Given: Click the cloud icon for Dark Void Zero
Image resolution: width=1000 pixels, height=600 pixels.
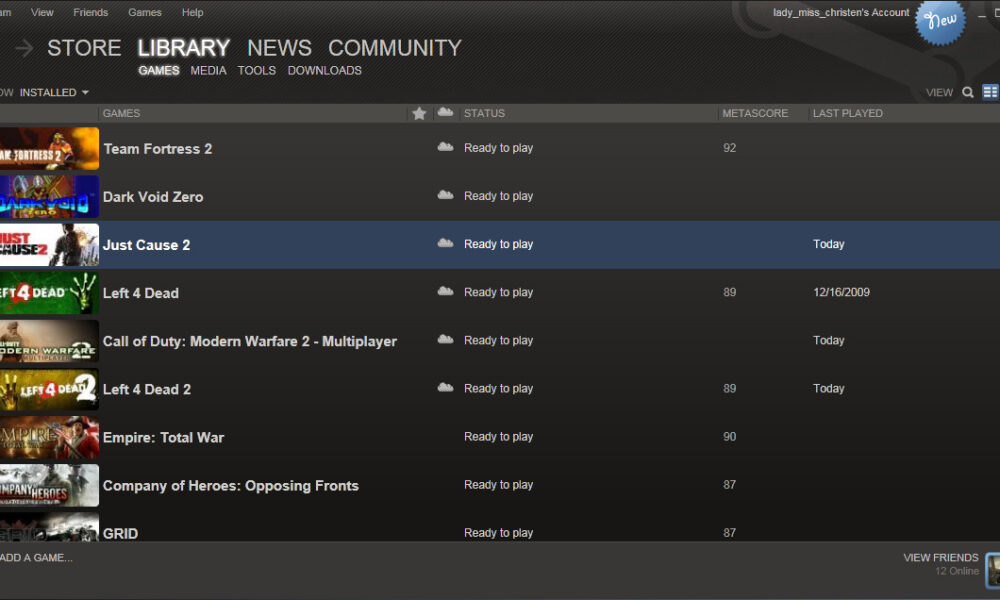Looking at the screenshot, I should (445, 195).
